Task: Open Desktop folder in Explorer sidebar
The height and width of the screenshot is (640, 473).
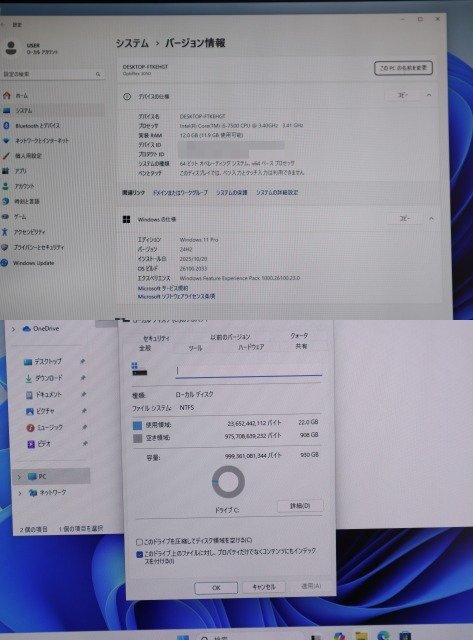Action: (42, 362)
